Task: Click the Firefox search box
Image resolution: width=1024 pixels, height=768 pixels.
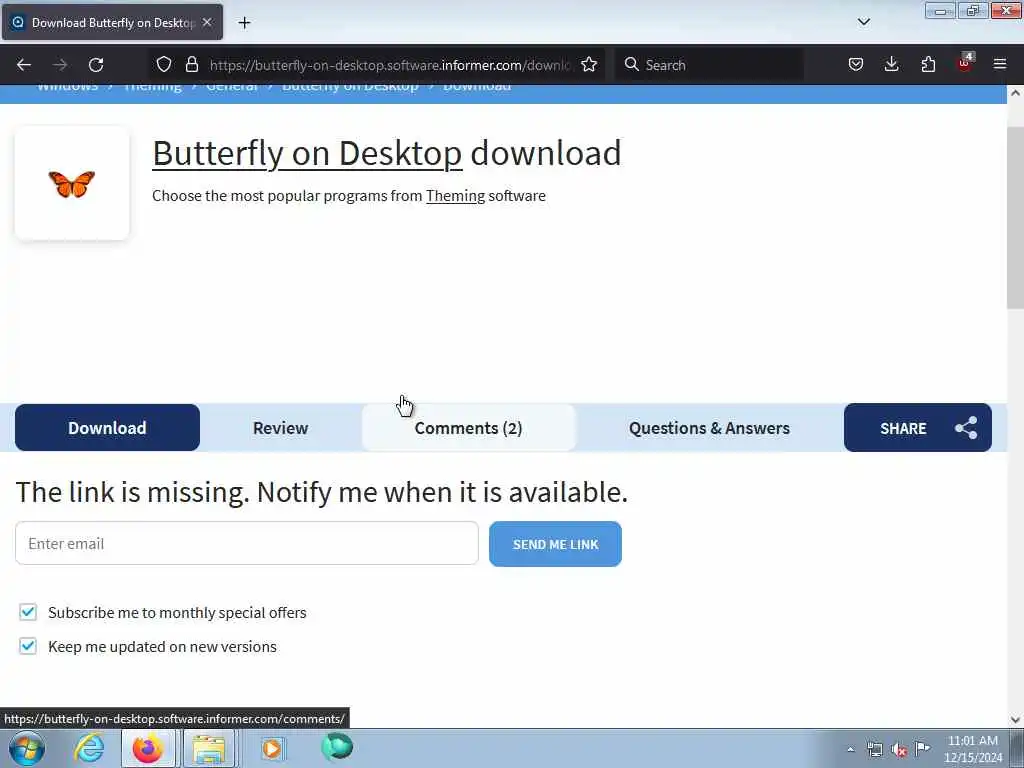Action: pyautogui.click(x=709, y=65)
